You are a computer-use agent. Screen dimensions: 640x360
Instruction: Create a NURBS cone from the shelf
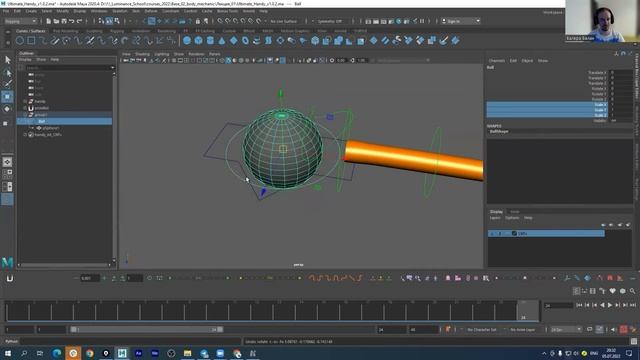tap(222, 40)
